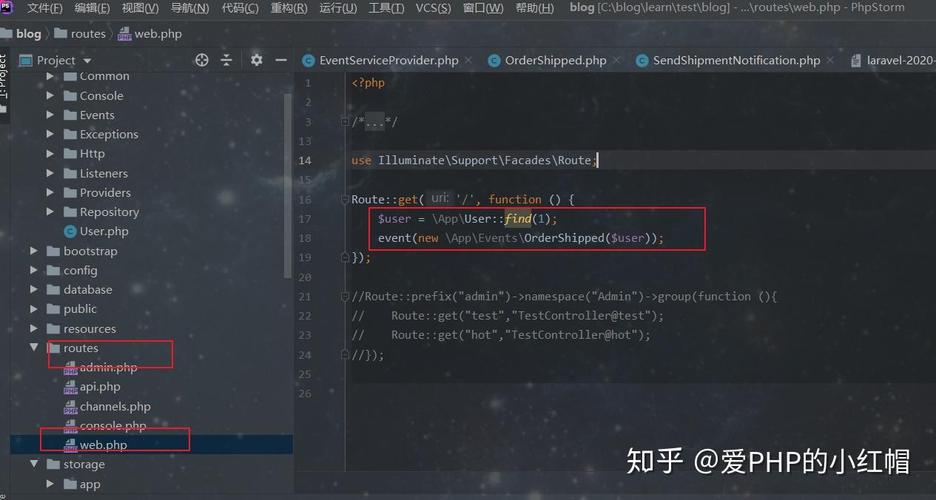Expand the database folder
This screenshot has width=936, height=500.
click(x=34, y=289)
